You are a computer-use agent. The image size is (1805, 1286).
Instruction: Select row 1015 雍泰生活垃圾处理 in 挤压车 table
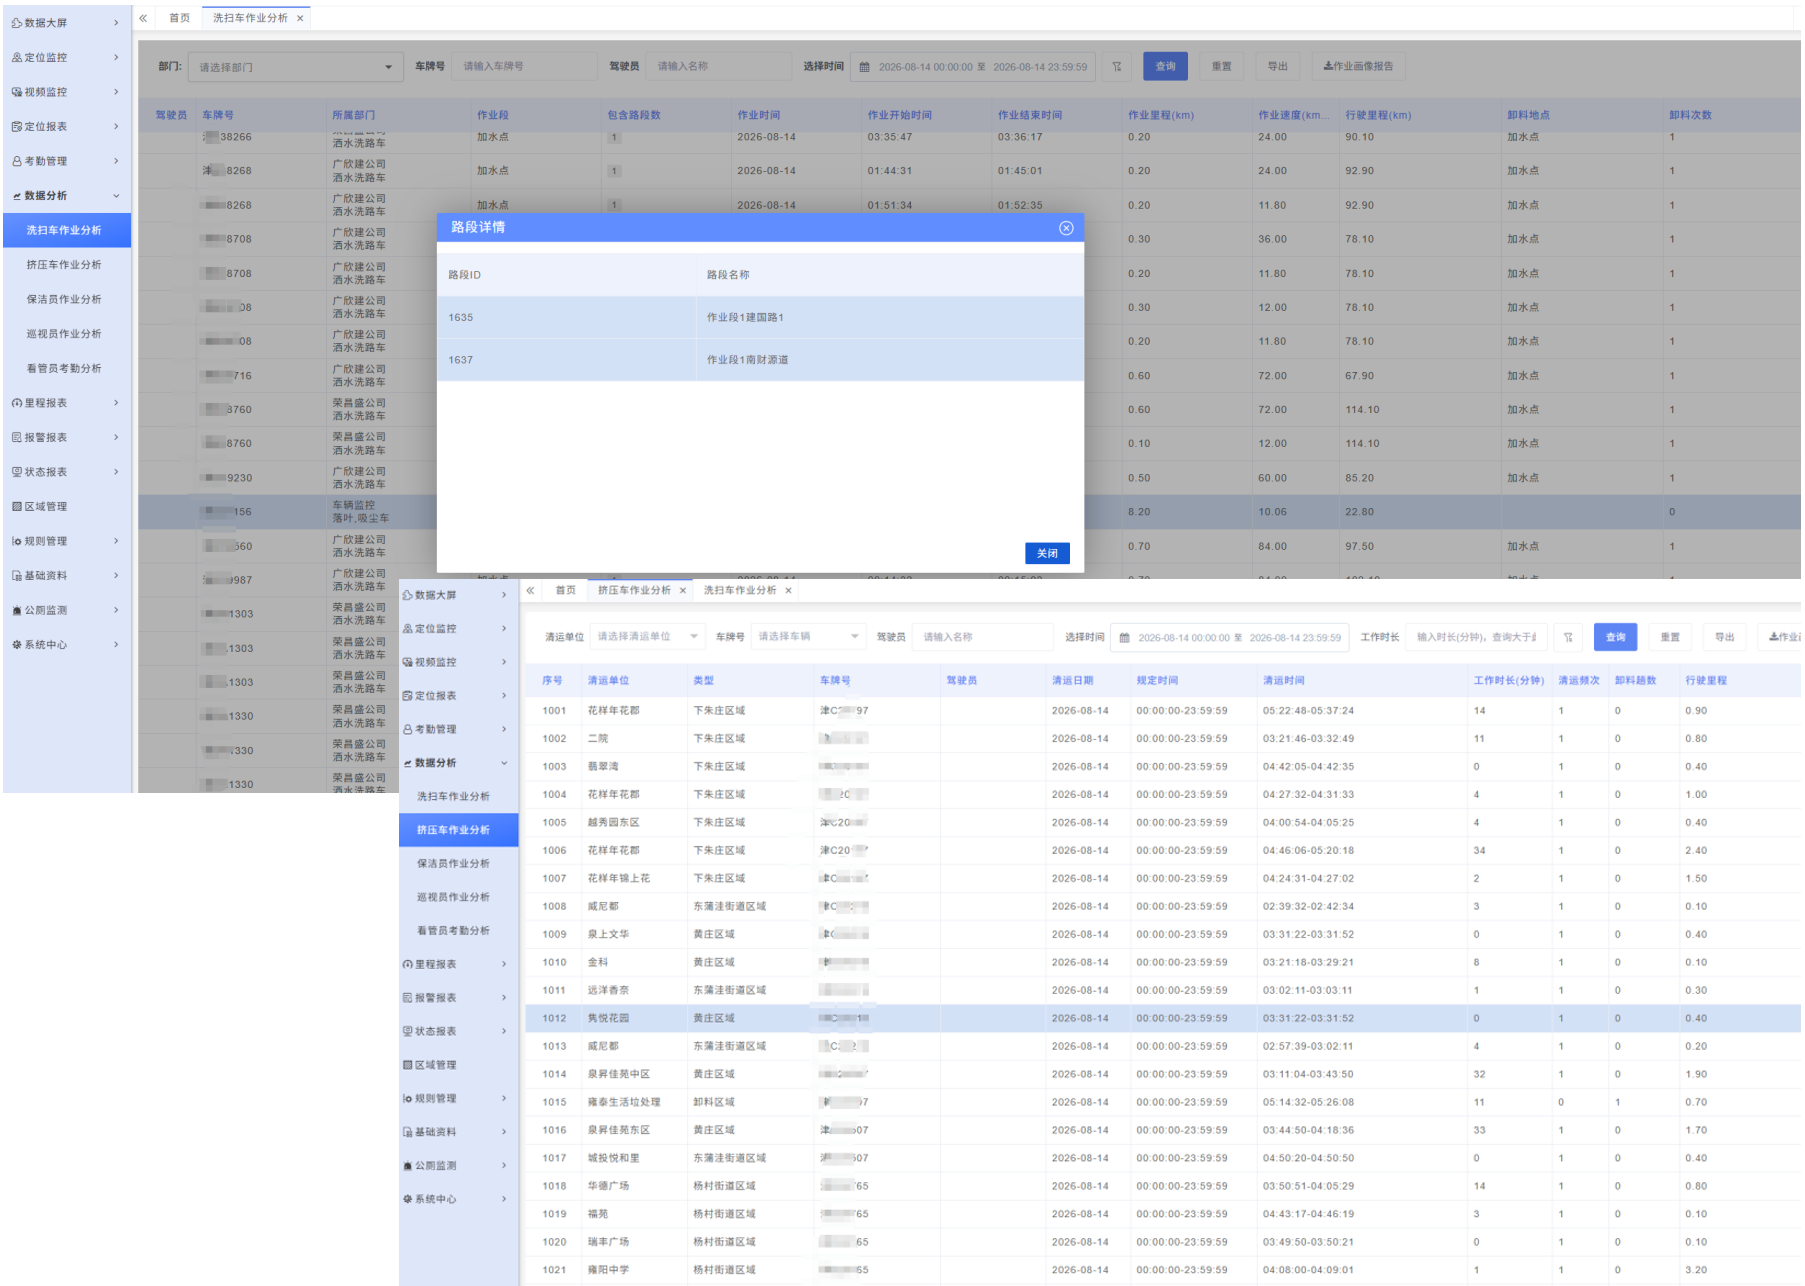[1163, 1102]
